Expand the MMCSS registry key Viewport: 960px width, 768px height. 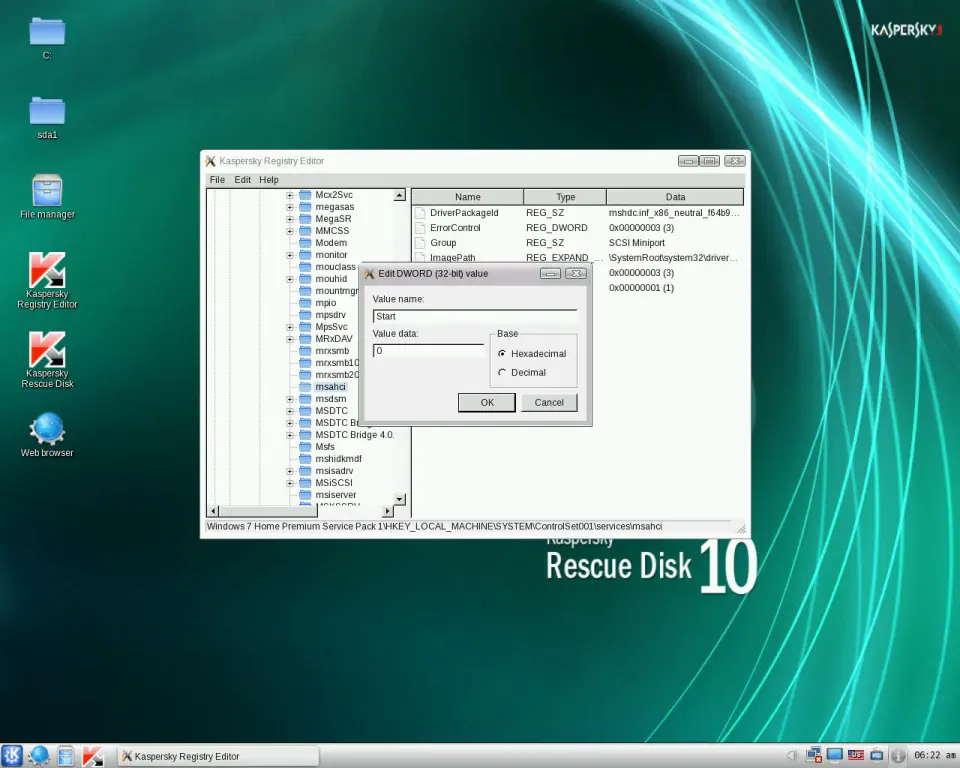tap(290, 231)
